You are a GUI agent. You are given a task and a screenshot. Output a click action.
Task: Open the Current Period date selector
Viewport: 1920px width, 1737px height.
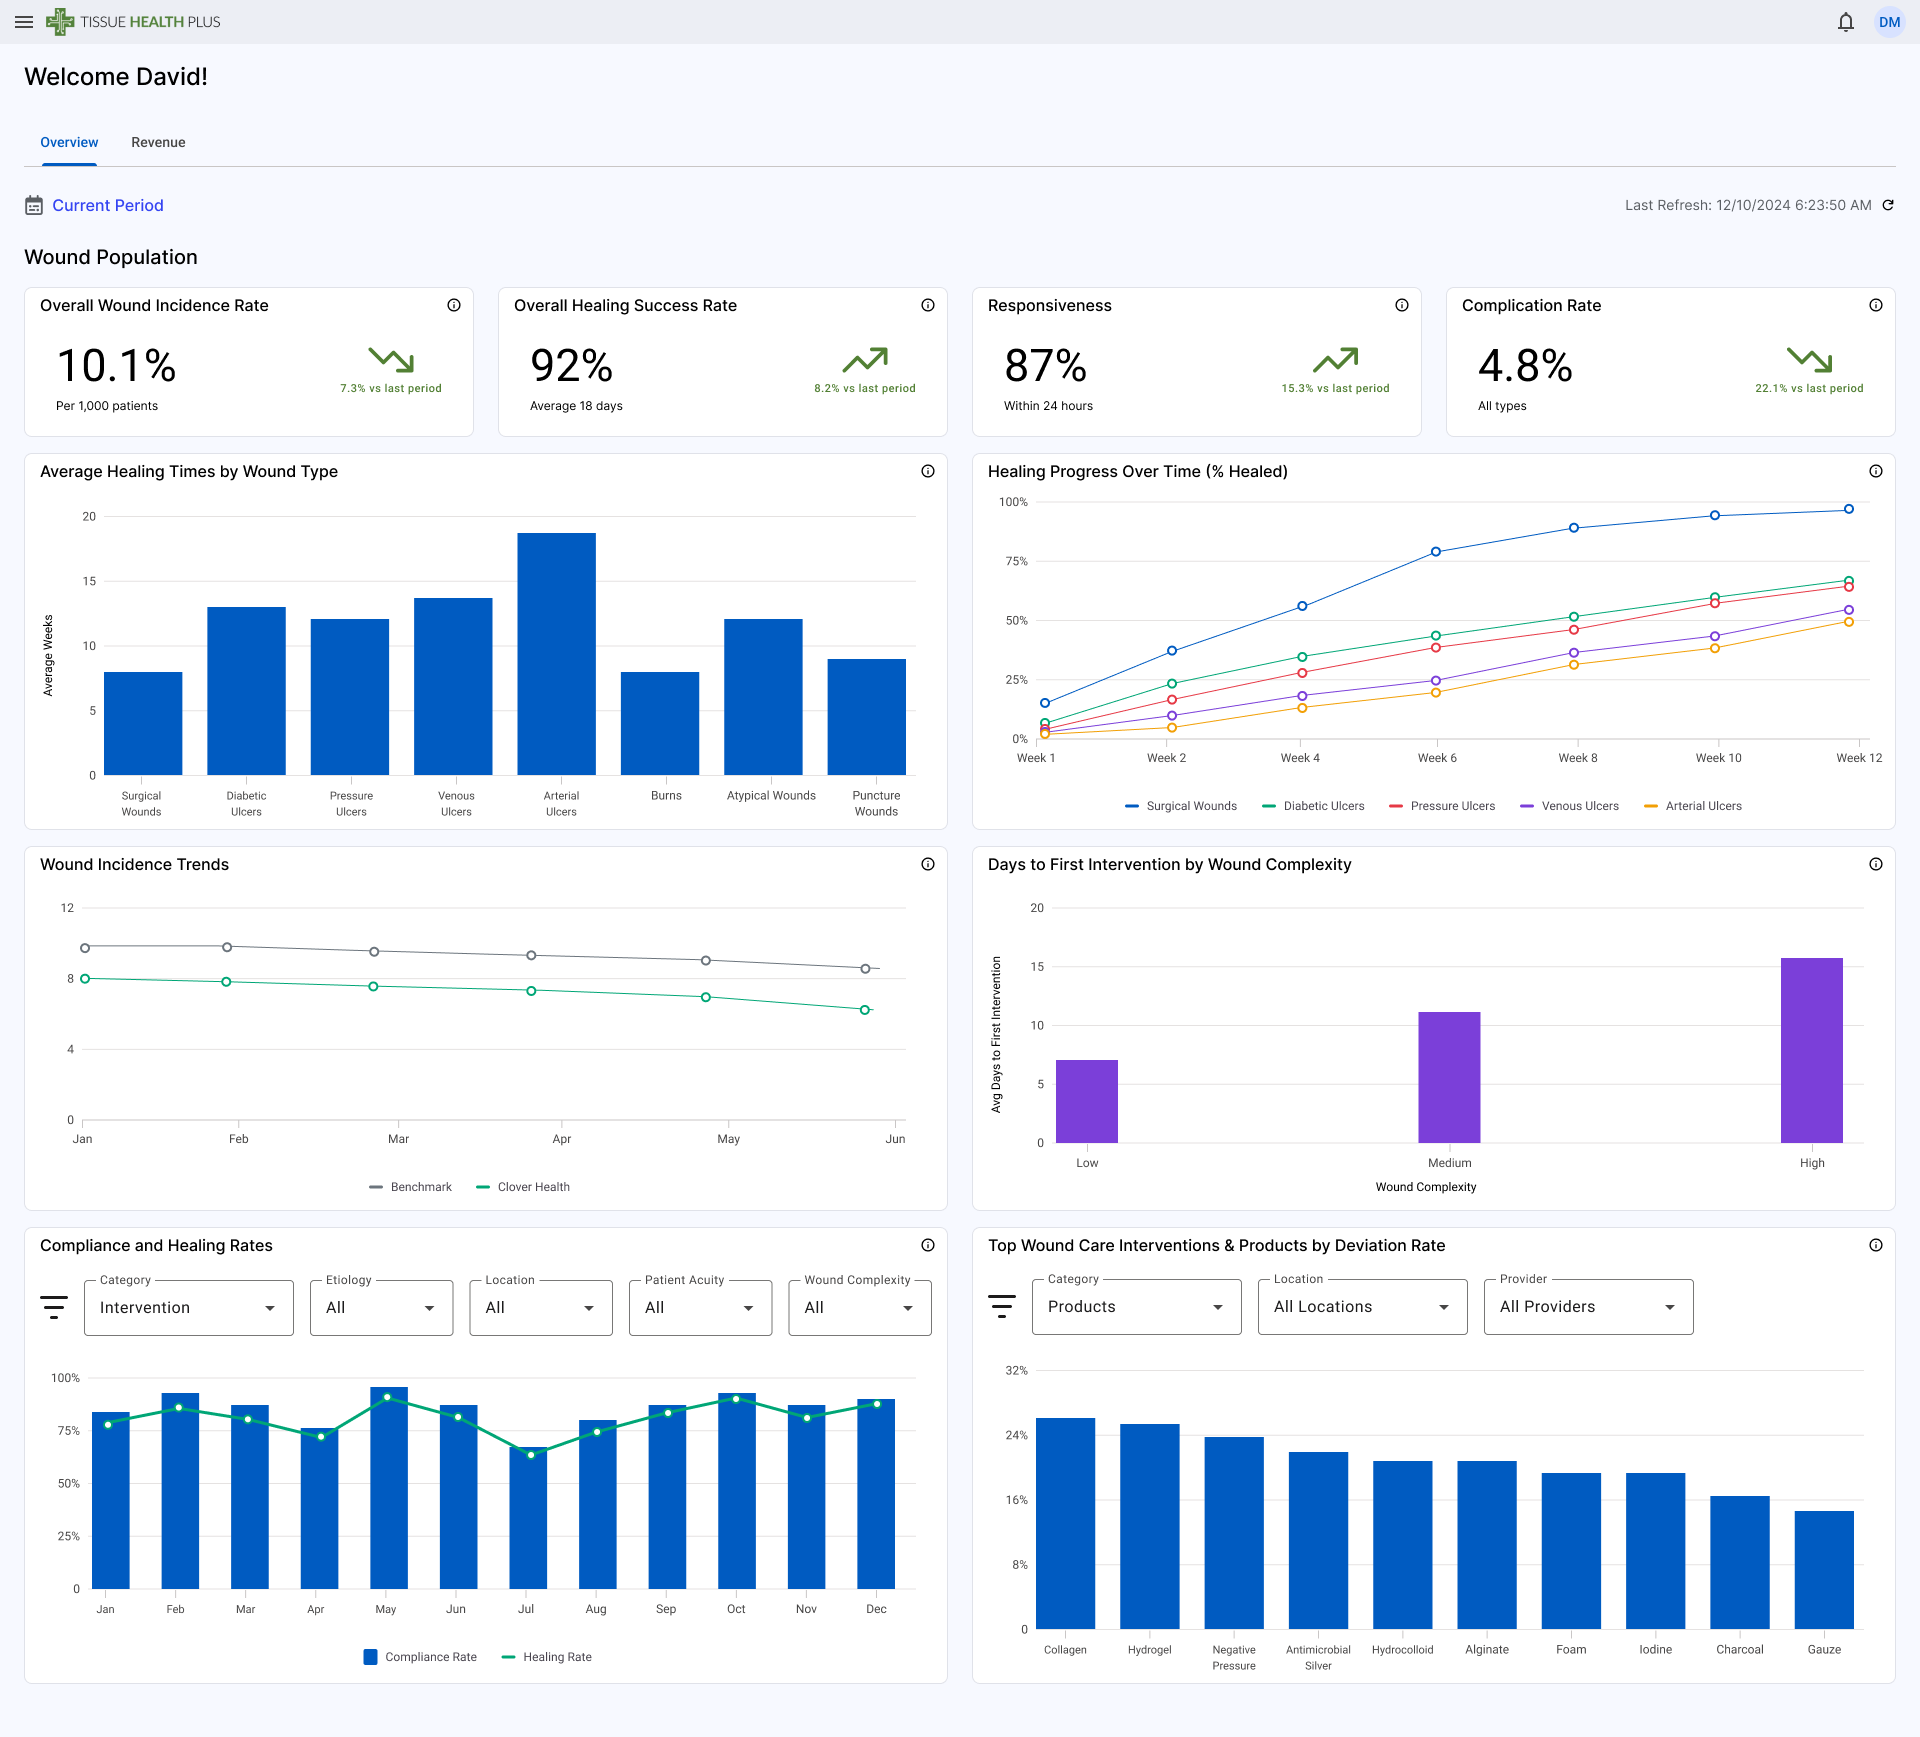pyautogui.click(x=108, y=205)
